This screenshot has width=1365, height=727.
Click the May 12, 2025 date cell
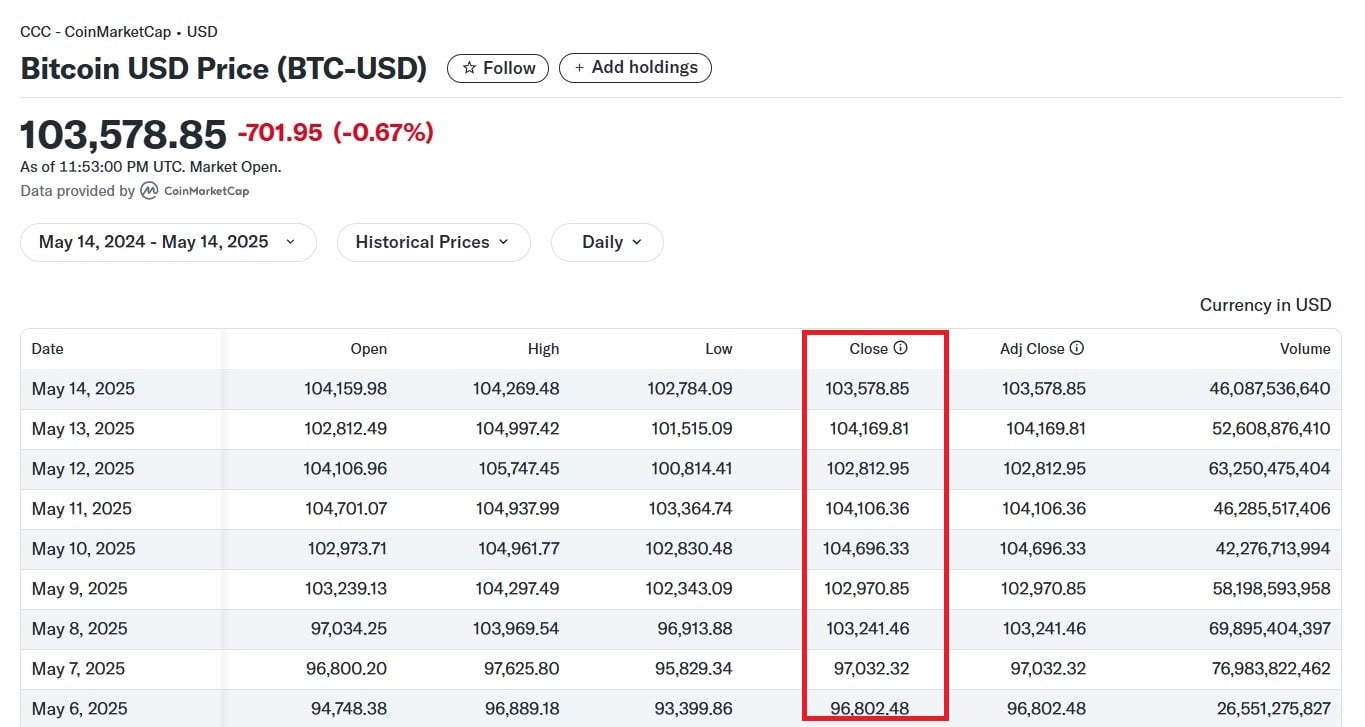[x=83, y=469]
